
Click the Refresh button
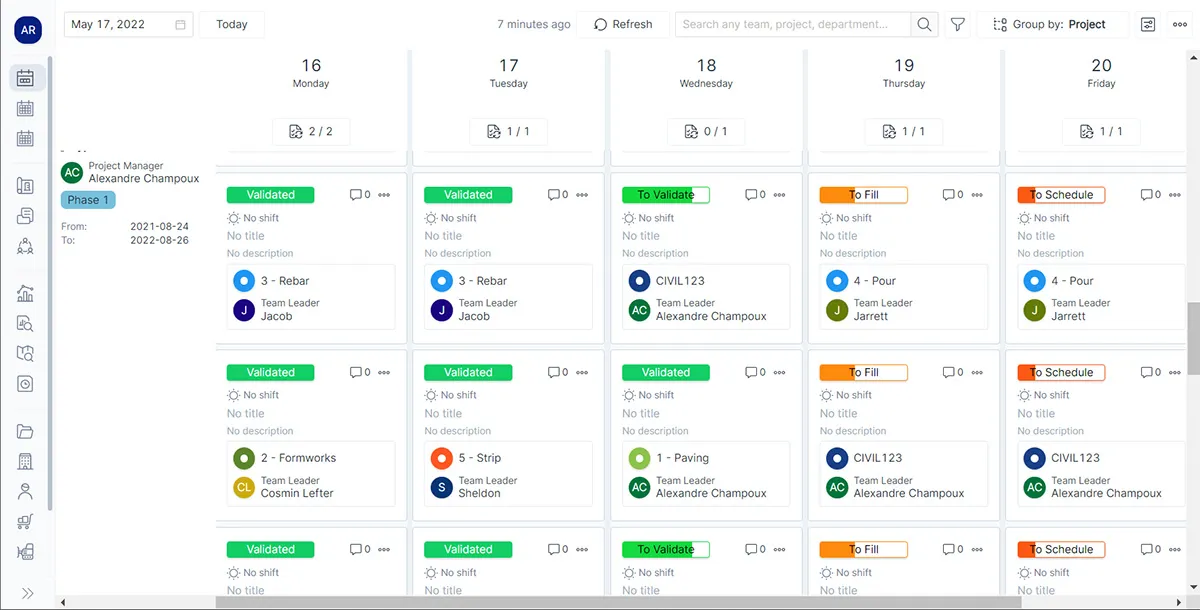point(622,24)
